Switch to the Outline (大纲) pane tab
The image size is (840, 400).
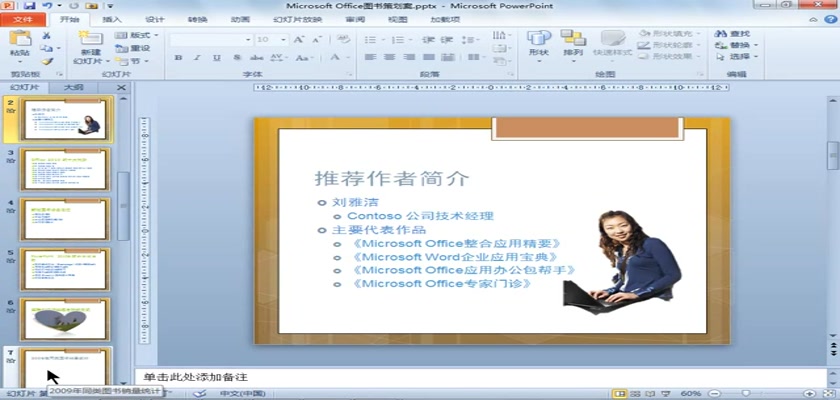pos(73,88)
